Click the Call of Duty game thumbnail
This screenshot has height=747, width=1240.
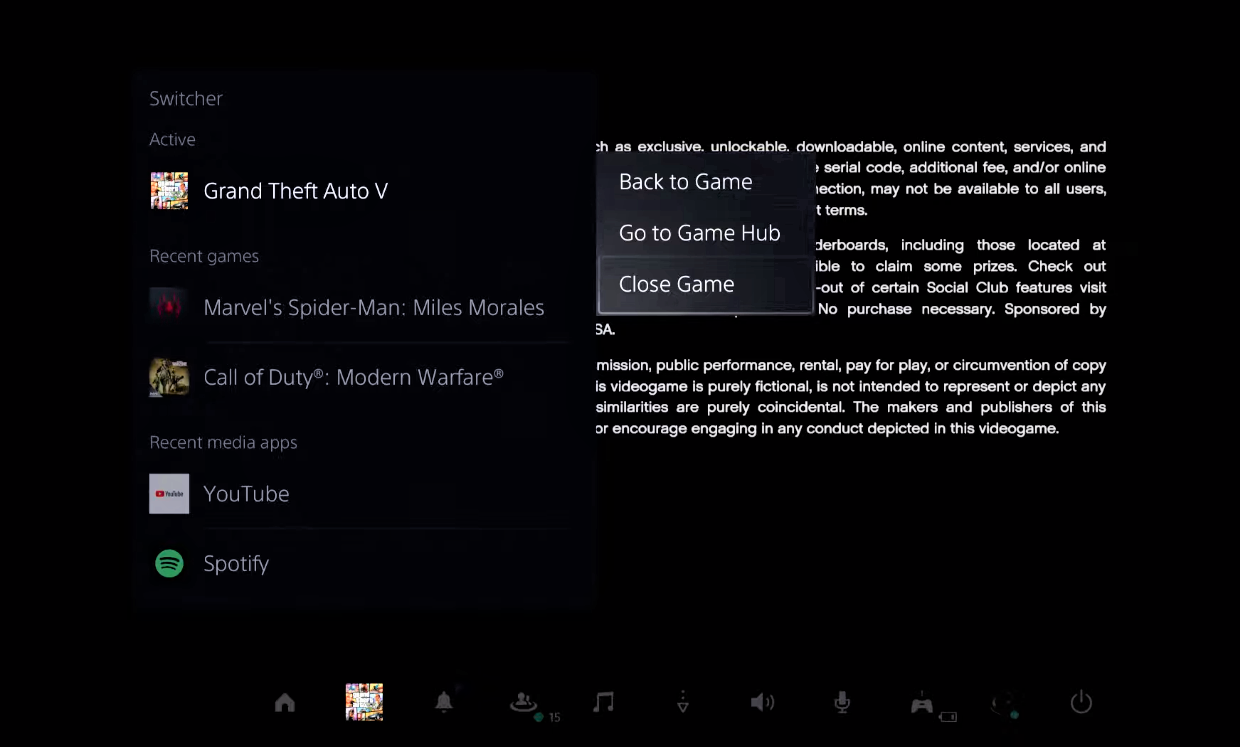pyautogui.click(x=169, y=377)
